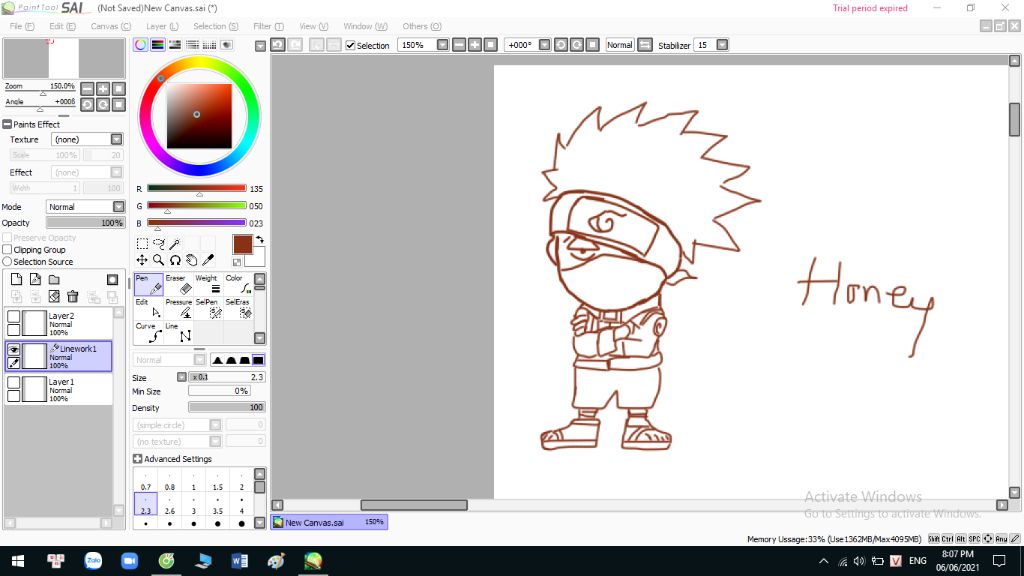
Task: Select the magic wand tool
Action: [175, 244]
